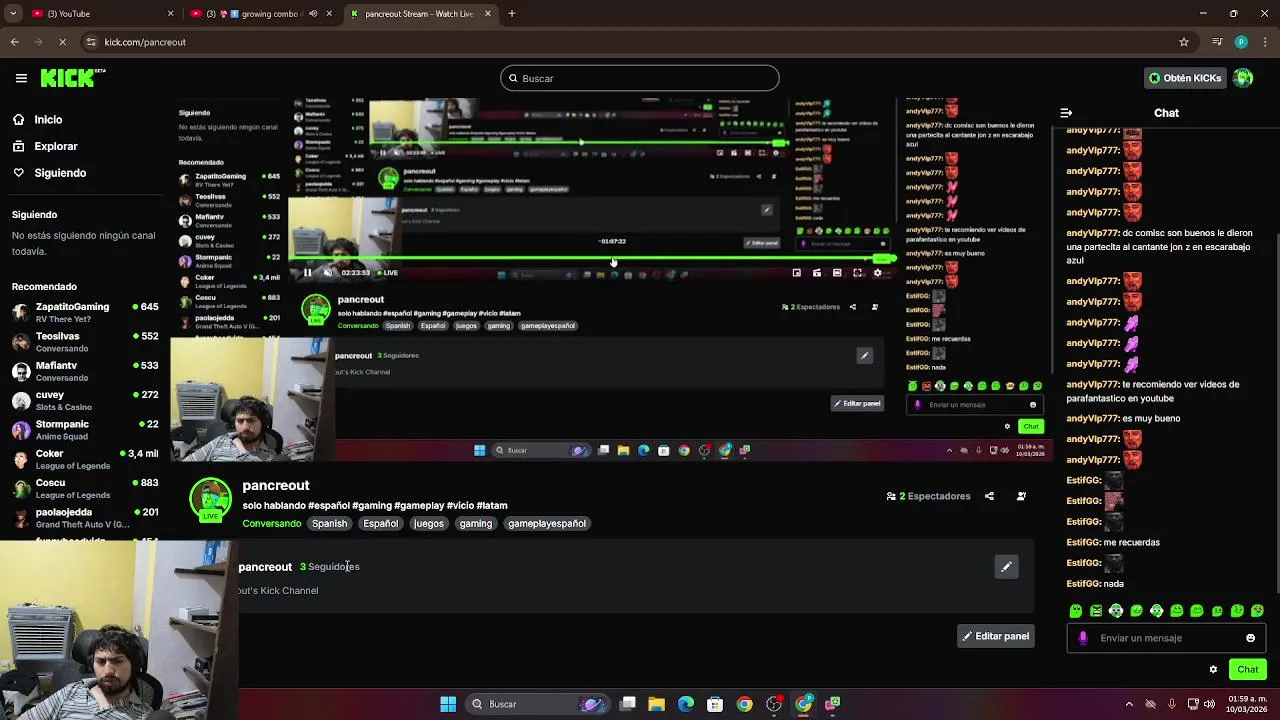Open Microsoft Edge from taskbar

(x=686, y=704)
